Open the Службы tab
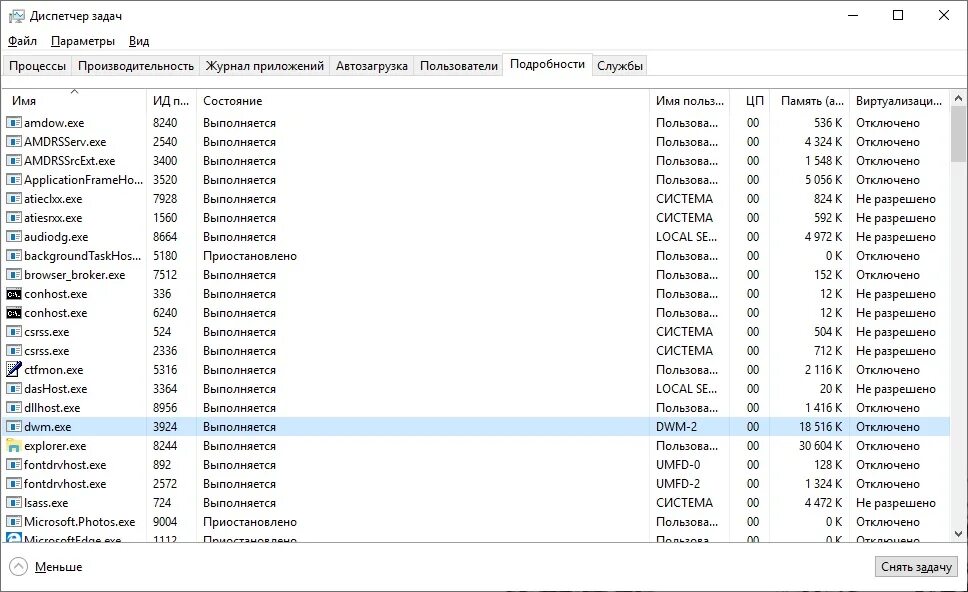968x592 pixels. point(620,65)
